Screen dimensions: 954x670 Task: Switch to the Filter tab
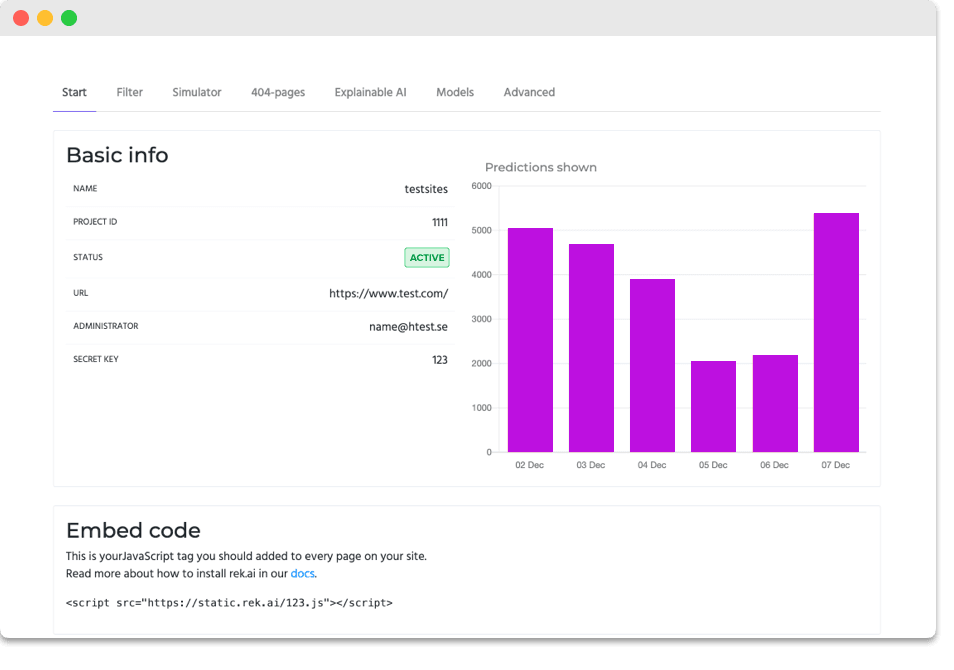click(x=130, y=92)
